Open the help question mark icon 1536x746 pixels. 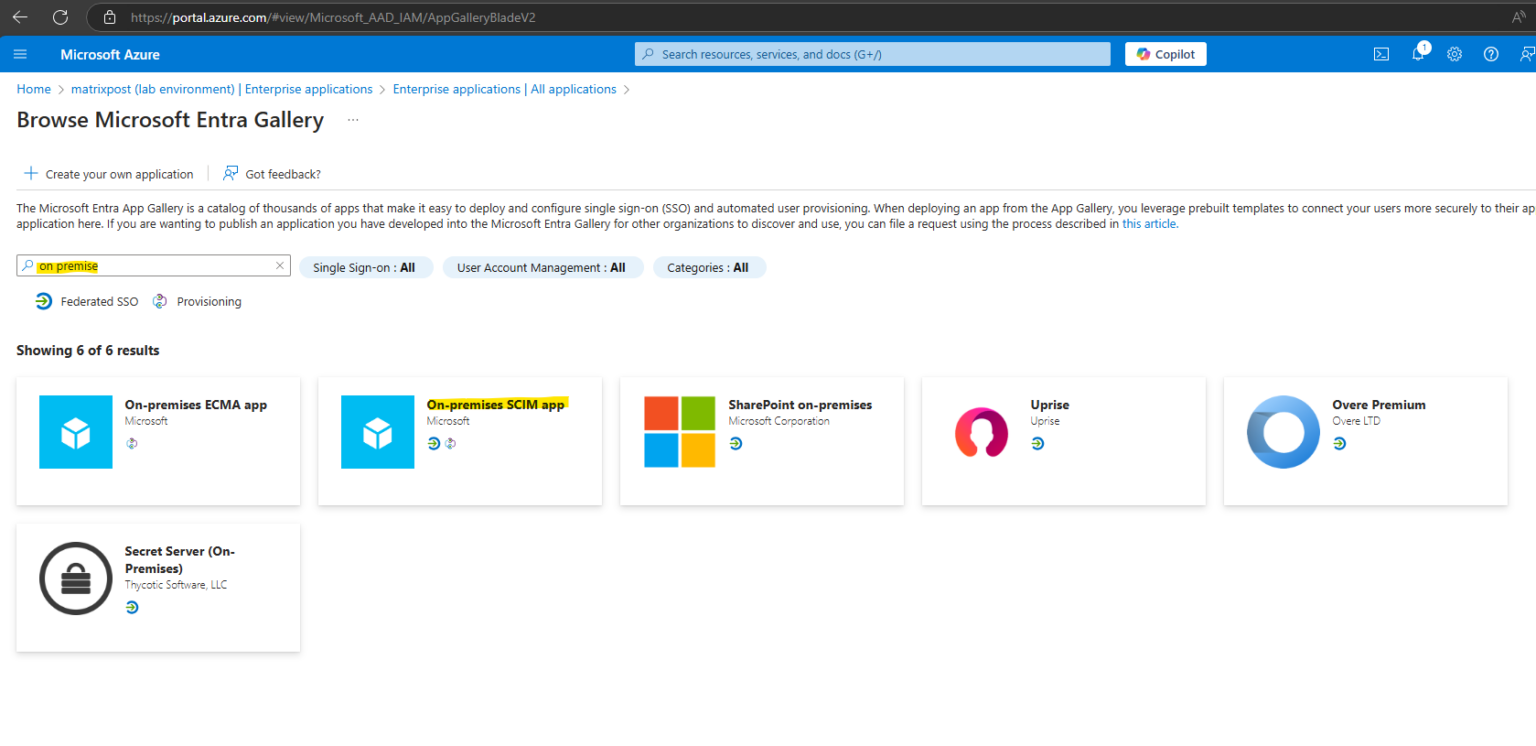(1490, 54)
